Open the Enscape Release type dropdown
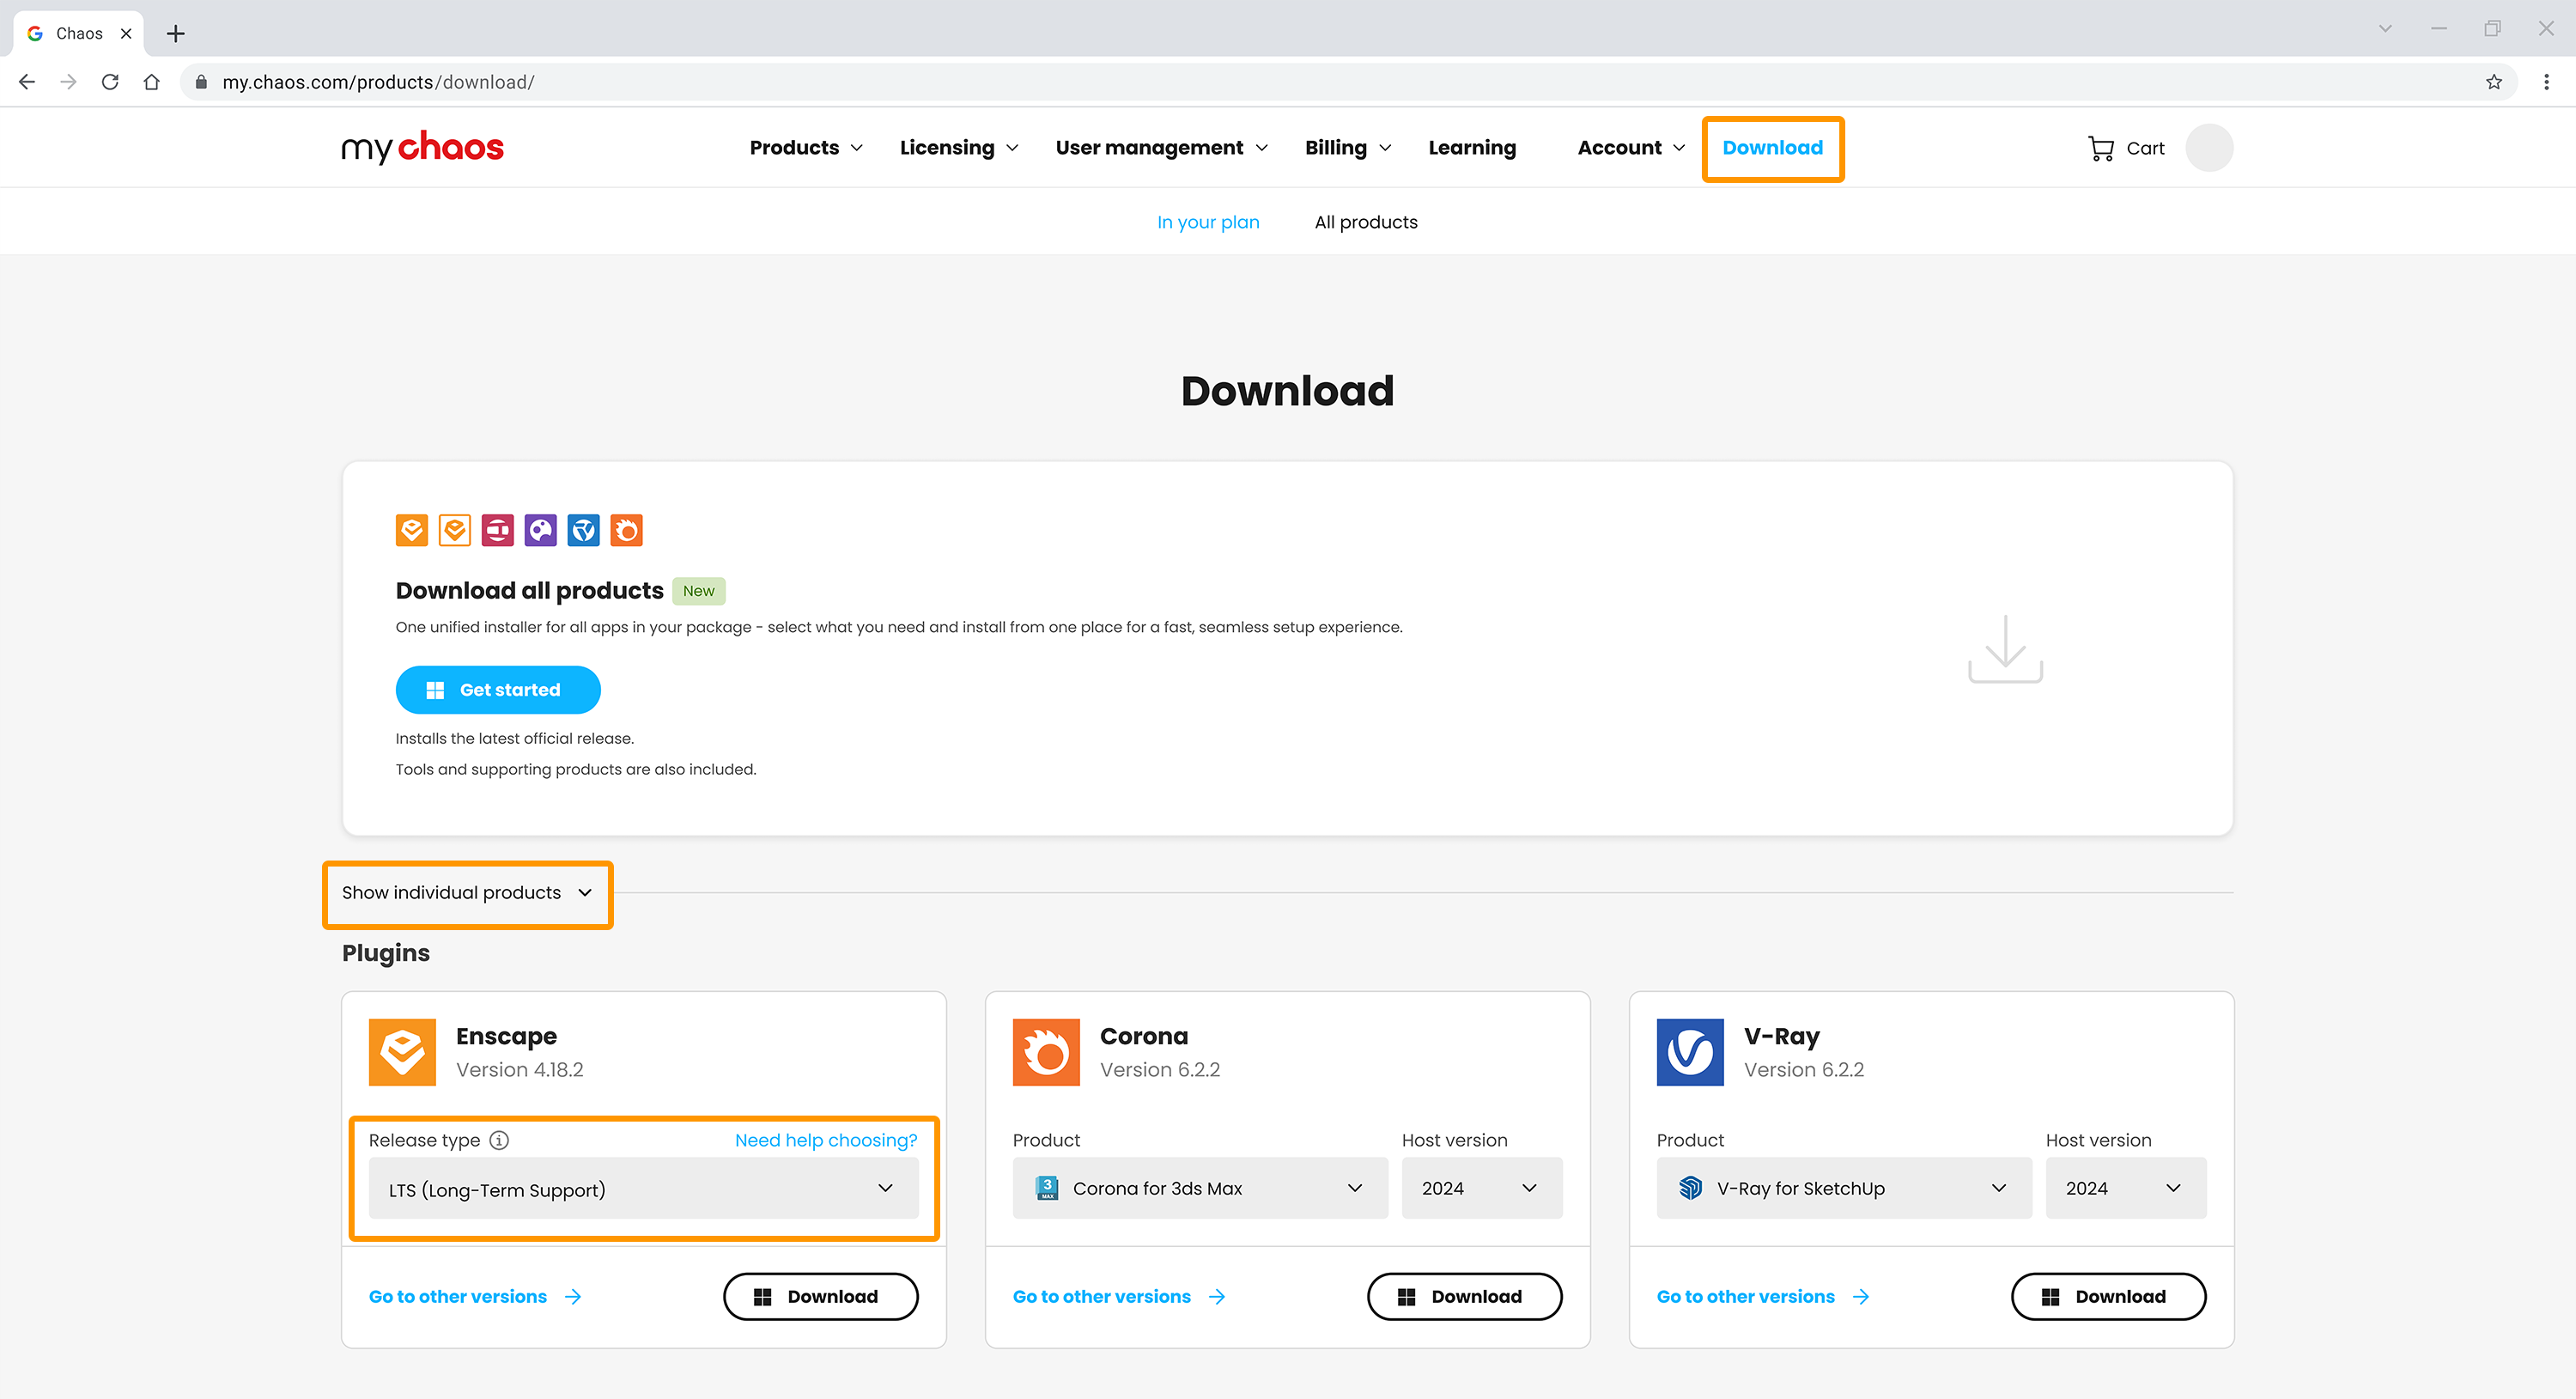 tap(643, 1188)
